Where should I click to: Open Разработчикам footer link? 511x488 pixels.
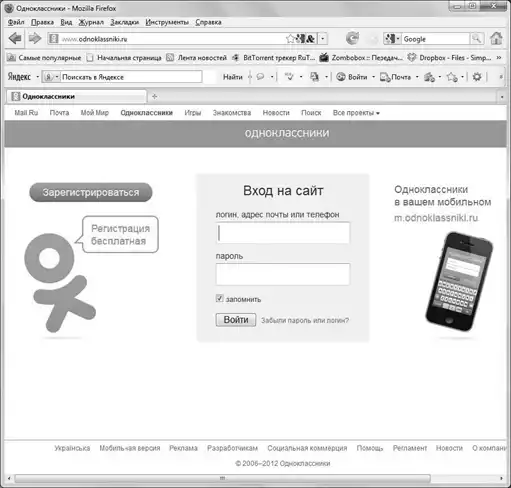[x=232, y=448]
